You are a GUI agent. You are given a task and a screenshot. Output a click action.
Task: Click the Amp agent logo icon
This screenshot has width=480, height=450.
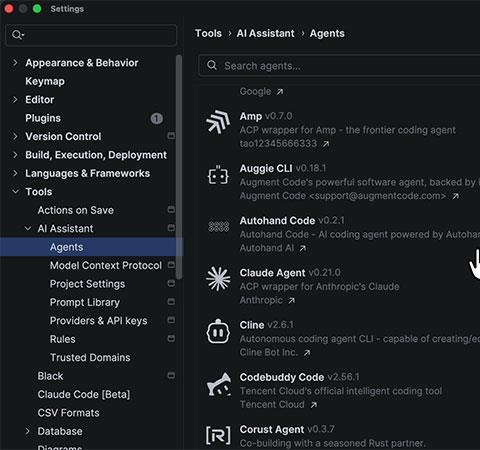[x=218, y=122]
